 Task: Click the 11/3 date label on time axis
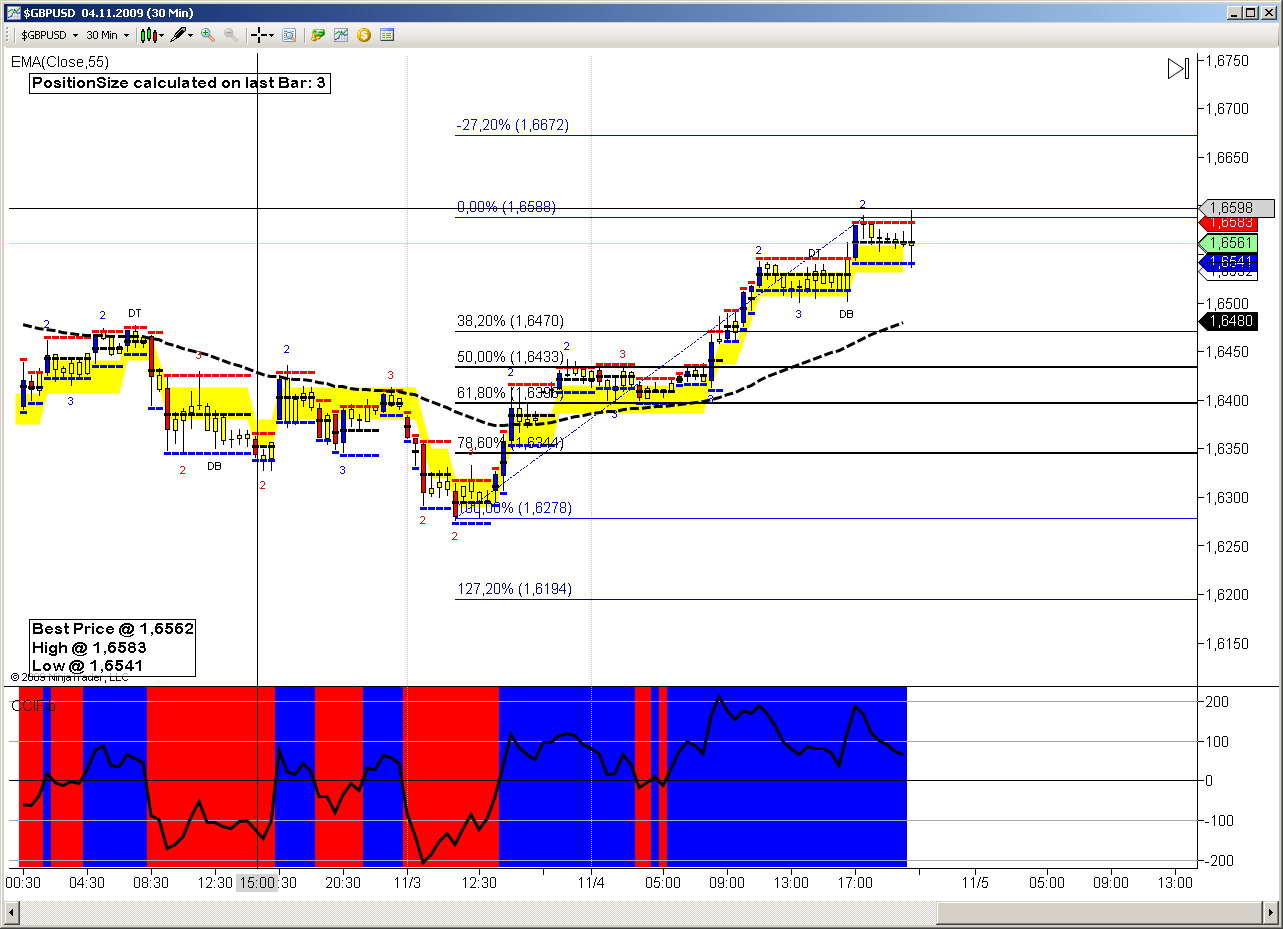(407, 883)
